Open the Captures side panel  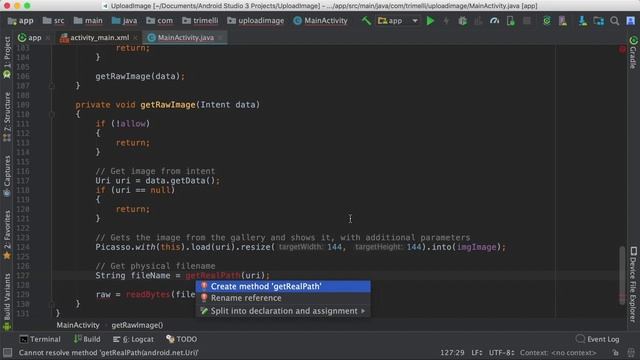[x=7, y=176]
